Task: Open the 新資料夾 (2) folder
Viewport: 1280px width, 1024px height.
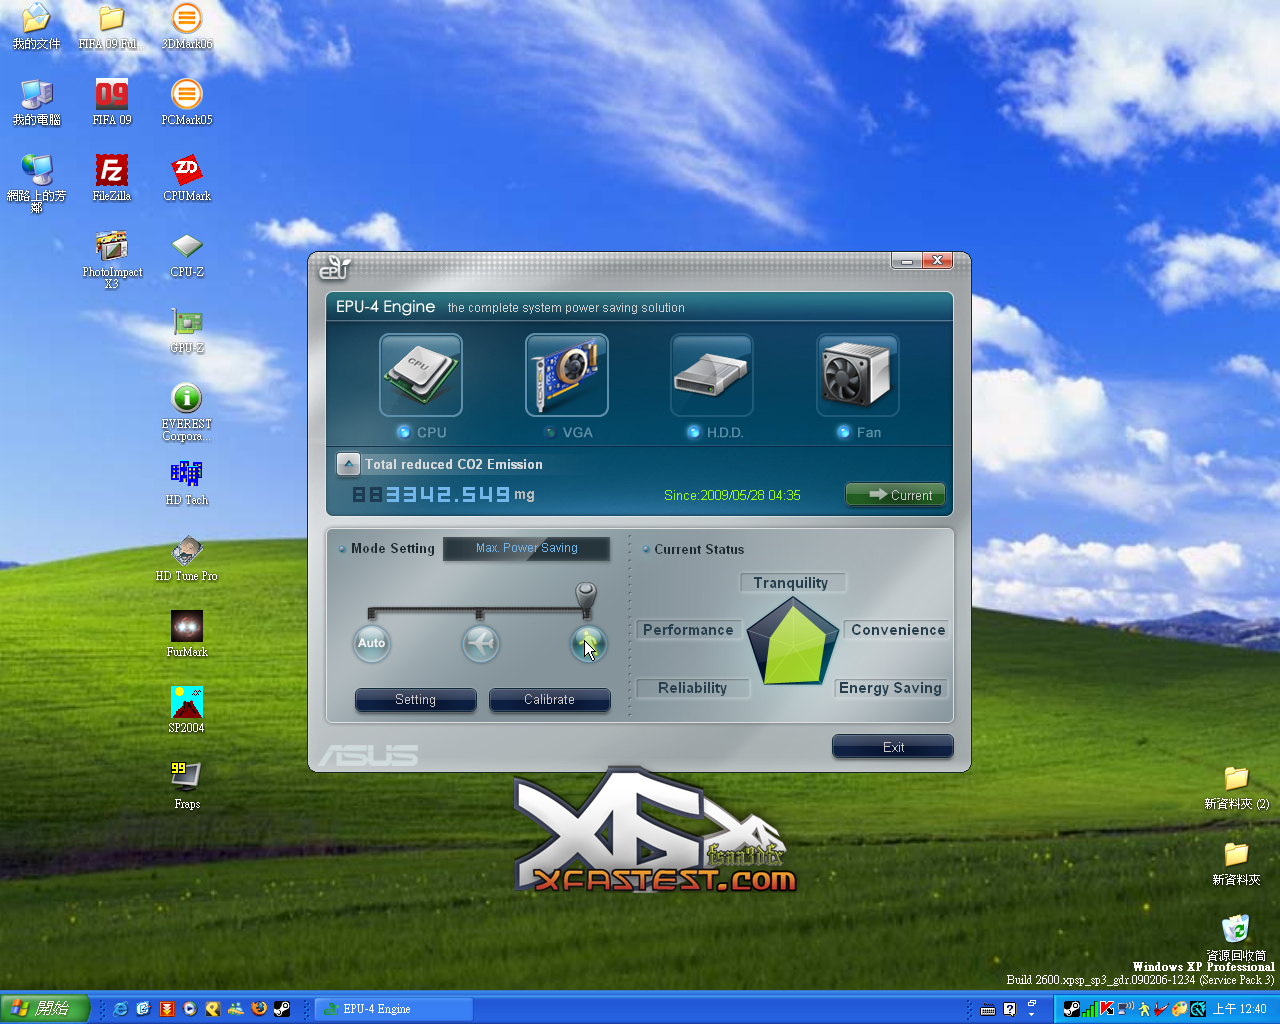Action: tap(1236, 787)
